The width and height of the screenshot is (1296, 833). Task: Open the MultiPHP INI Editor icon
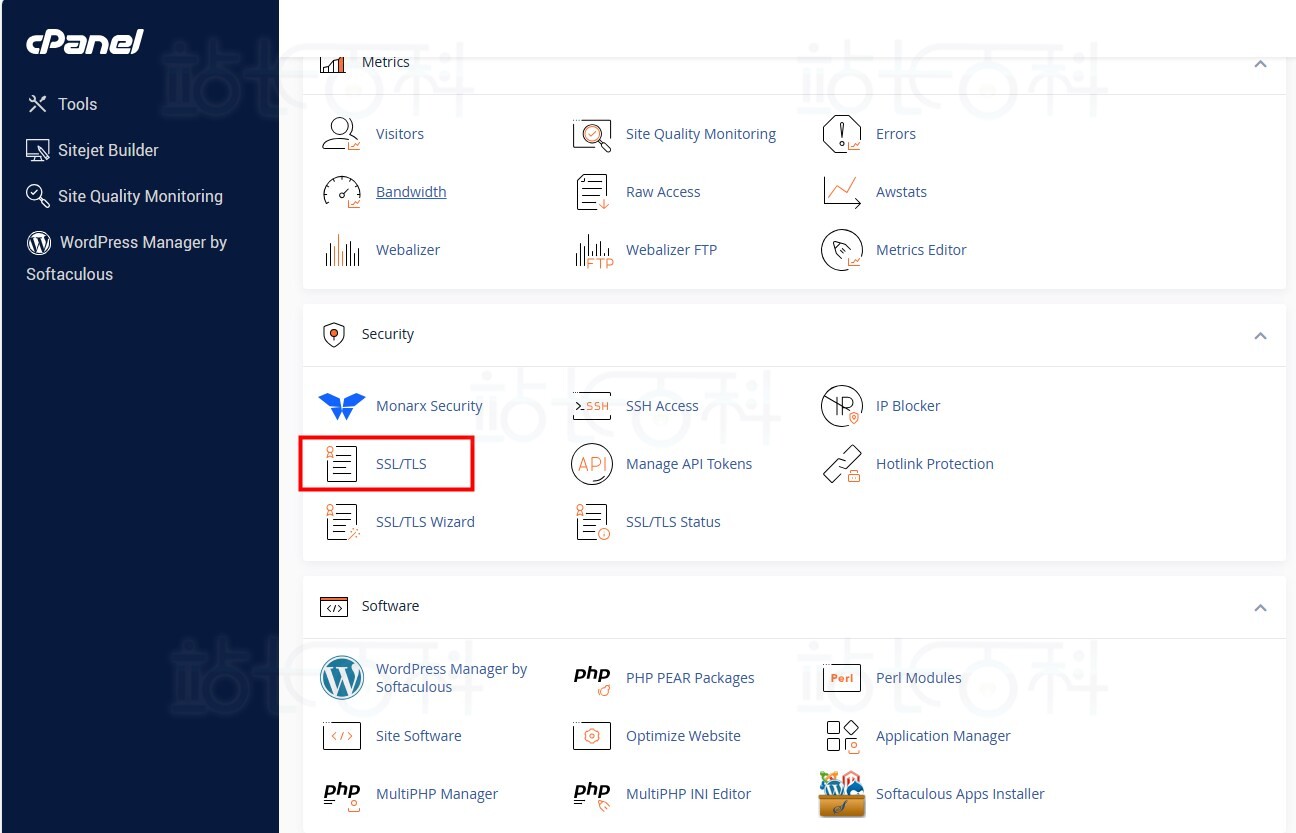click(591, 794)
